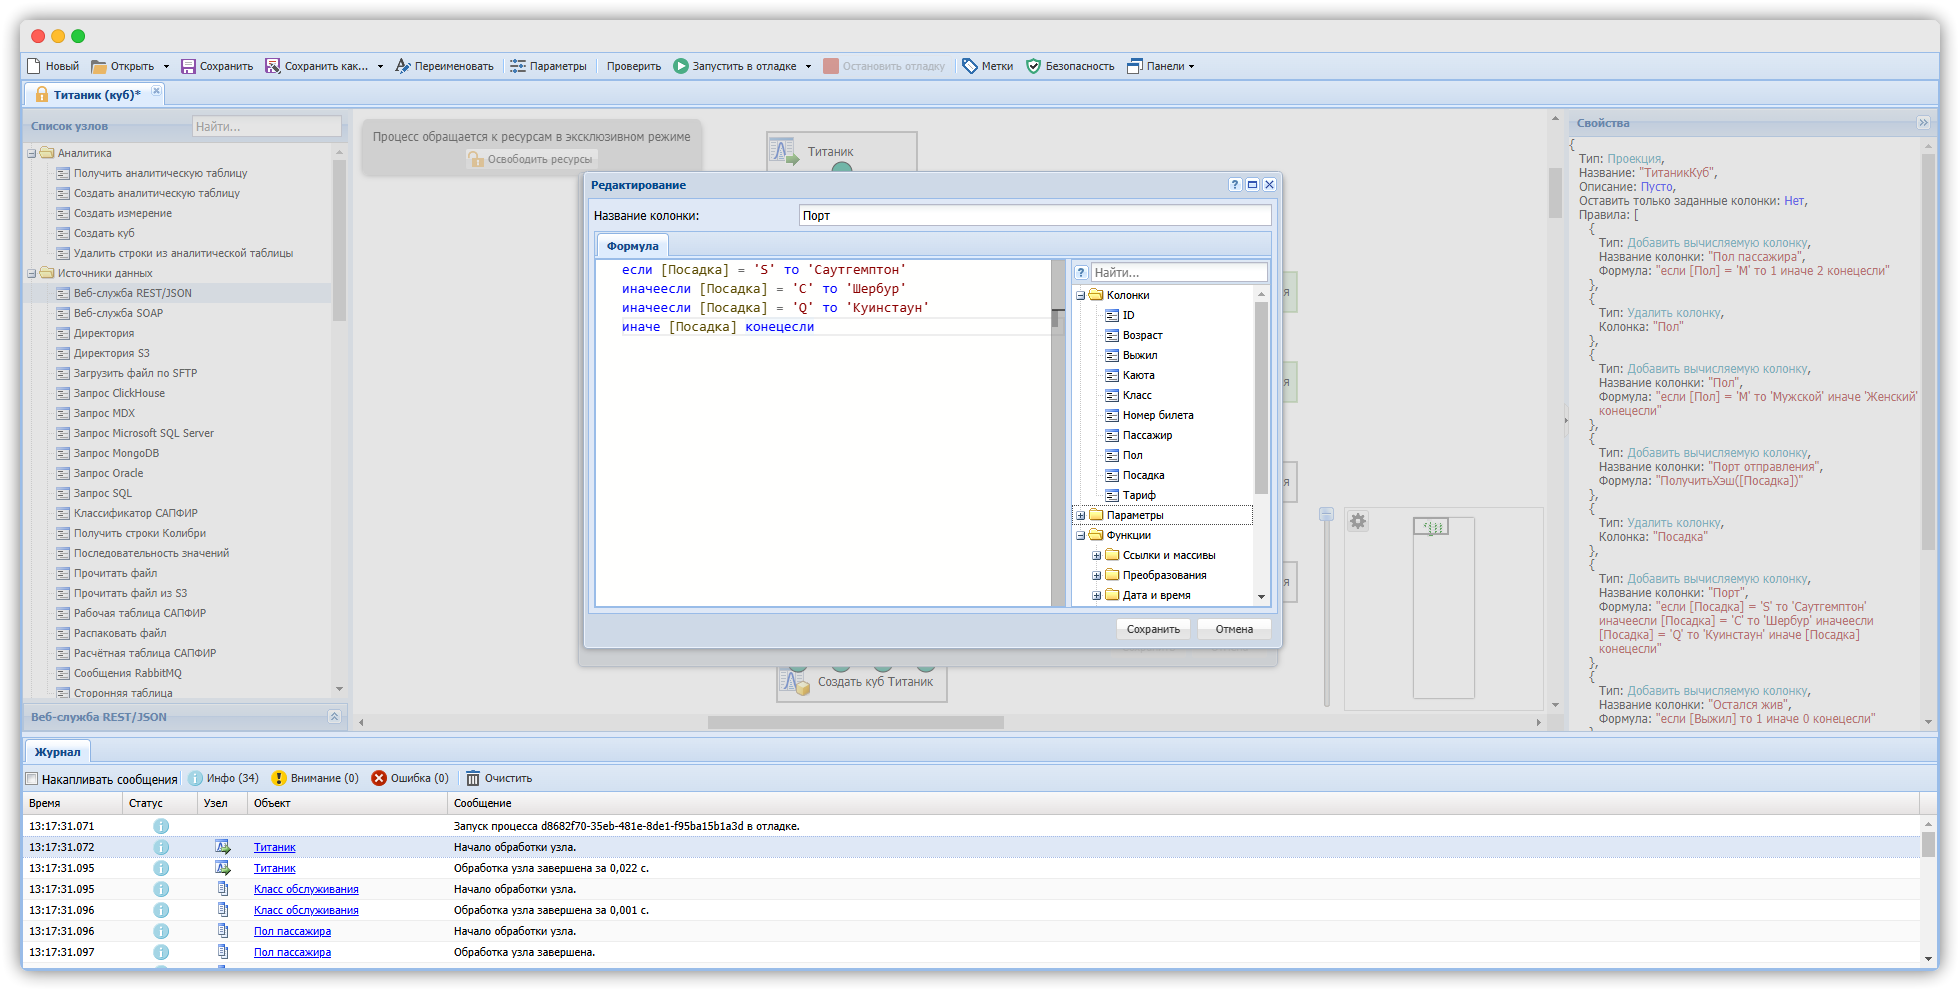This screenshot has width=1960, height=991.
Task: Click the Метки tag icon
Action: (970, 66)
